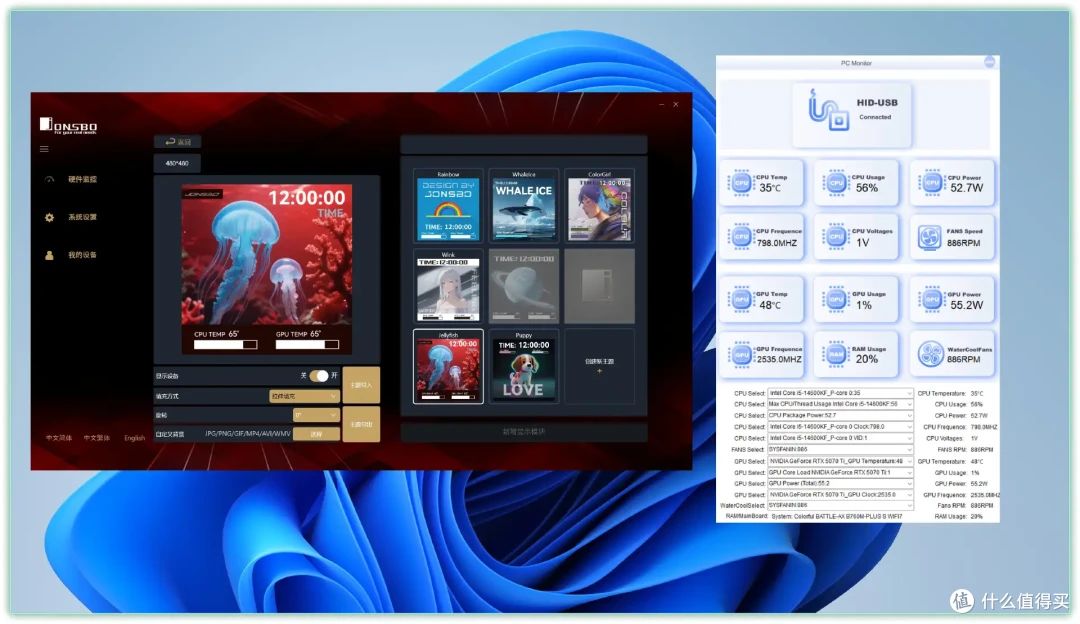Open the CPU Package Power dropdown
The image size is (1080, 624).
point(840,415)
